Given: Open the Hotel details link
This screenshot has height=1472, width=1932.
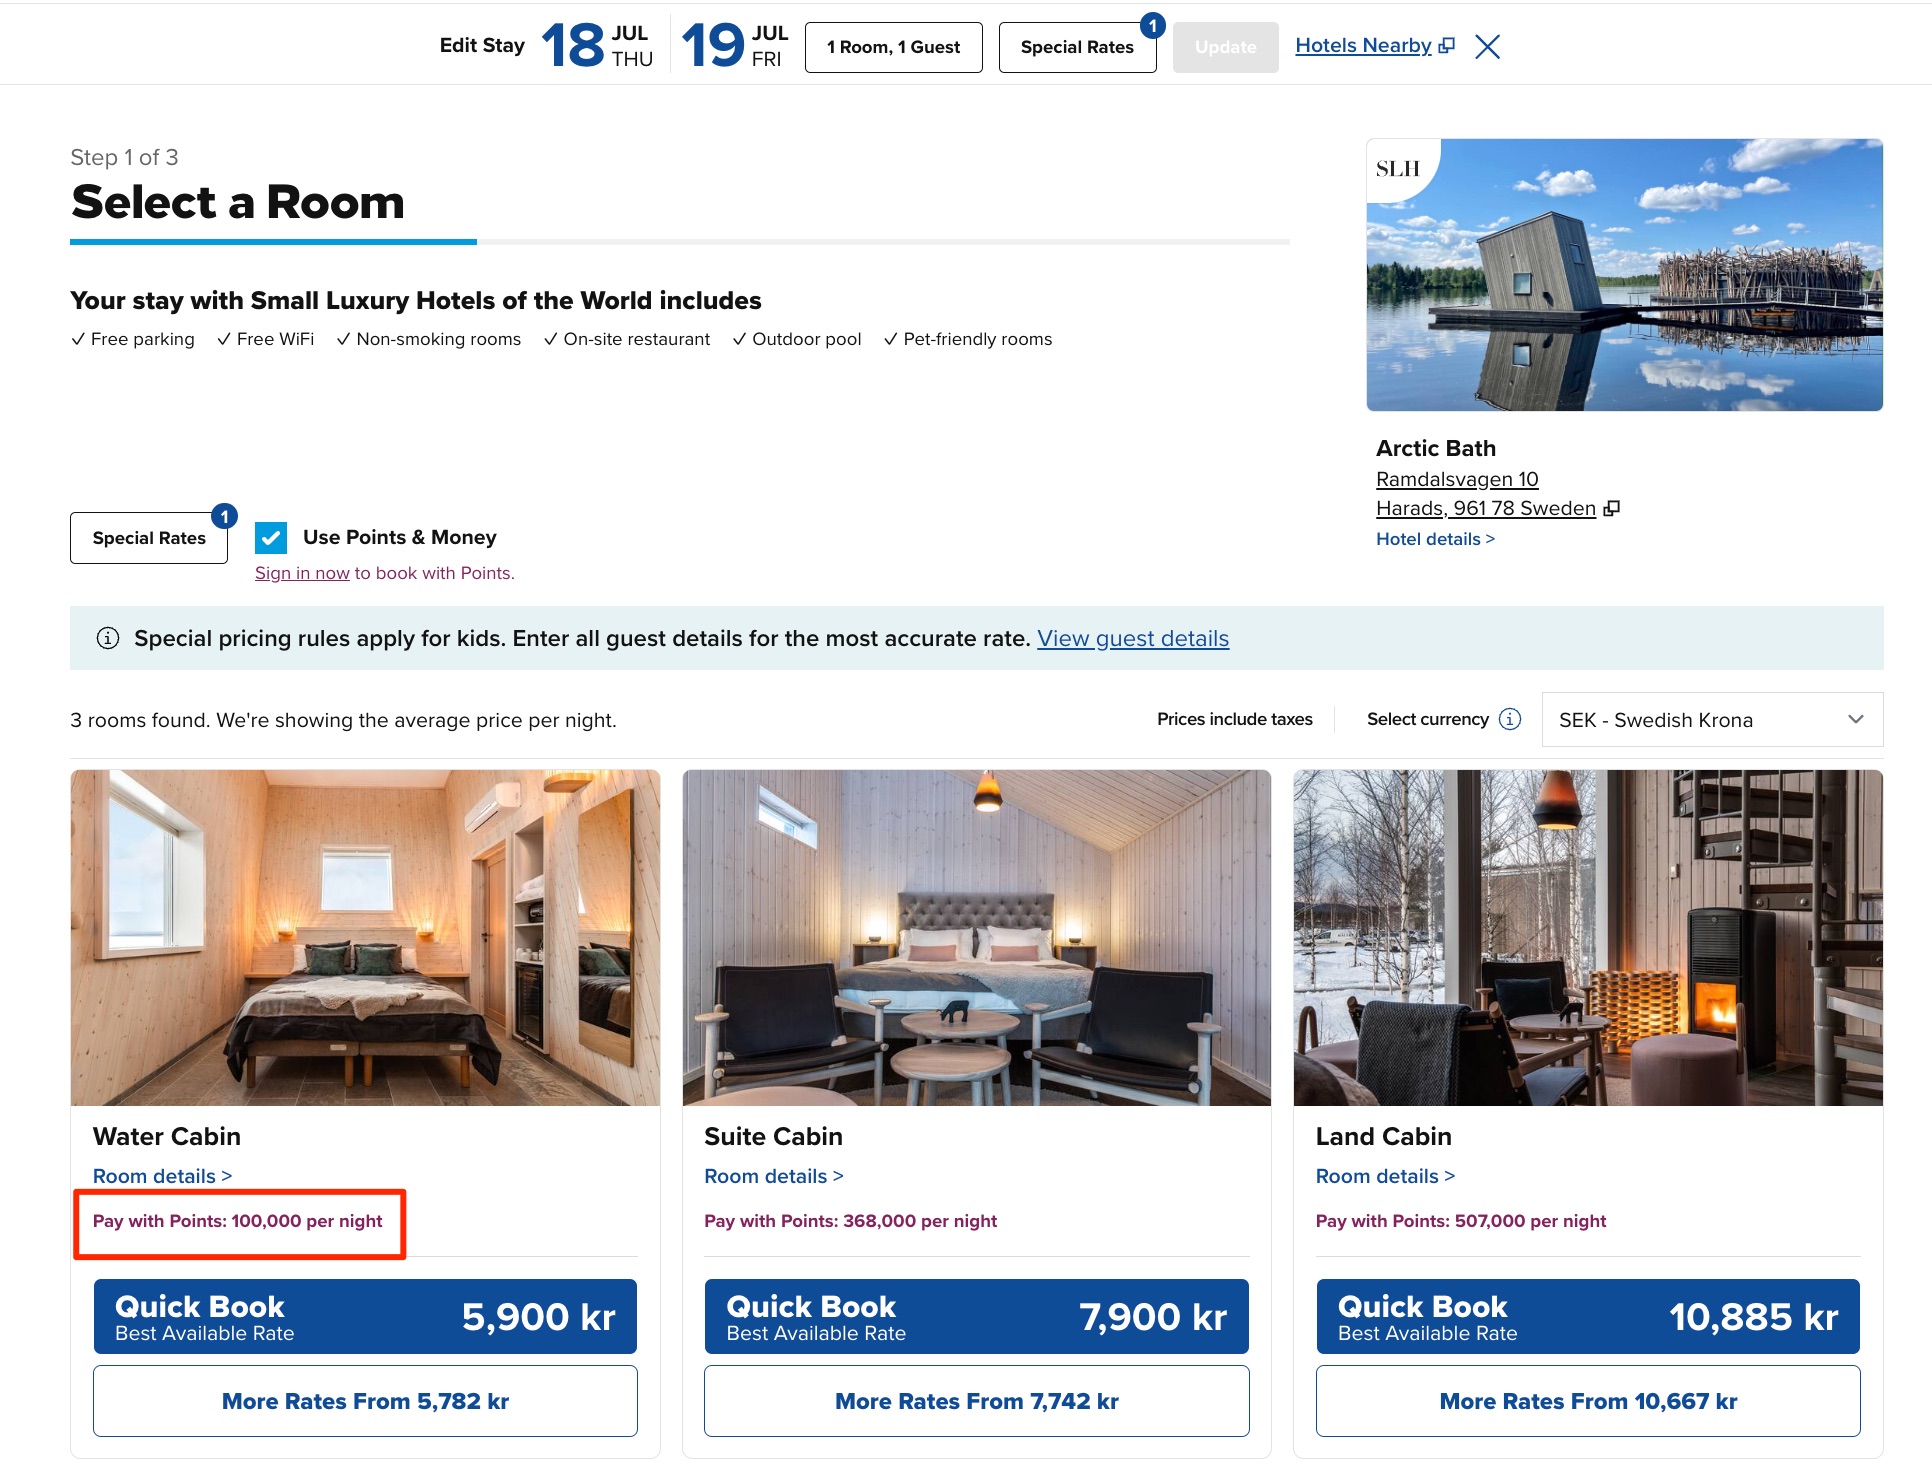Looking at the screenshot, I should point(1435,539).
